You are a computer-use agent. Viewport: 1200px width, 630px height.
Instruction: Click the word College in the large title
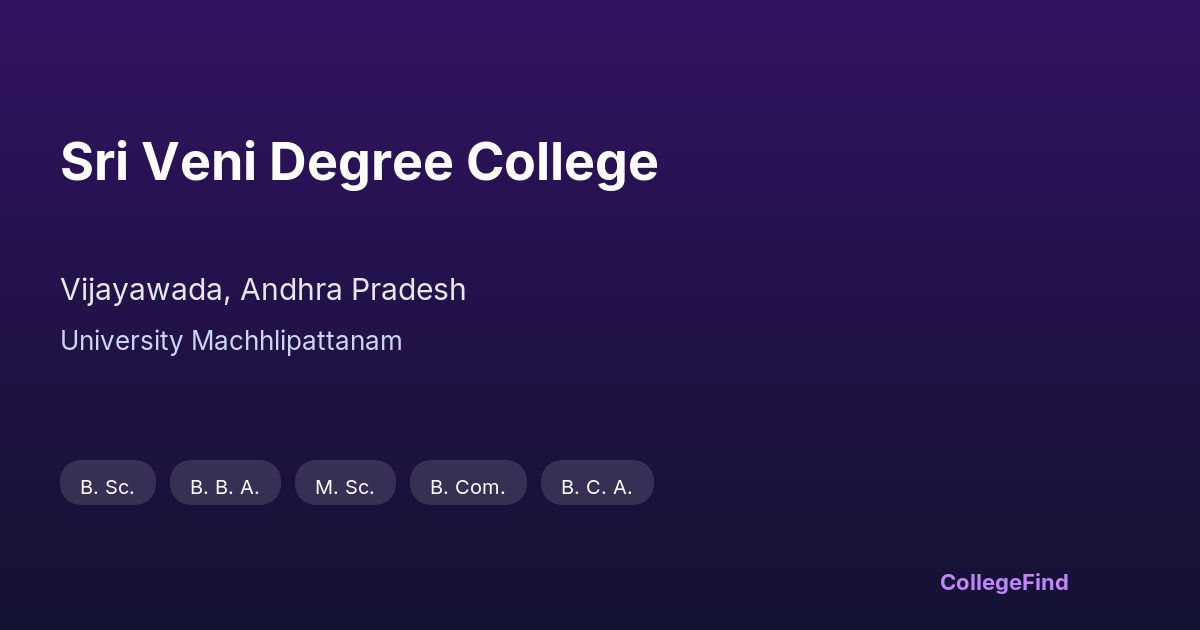[562, 162]
